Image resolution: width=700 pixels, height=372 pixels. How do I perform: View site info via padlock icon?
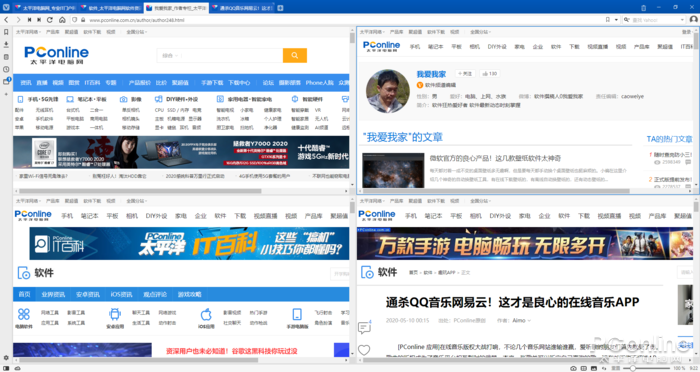83,20
